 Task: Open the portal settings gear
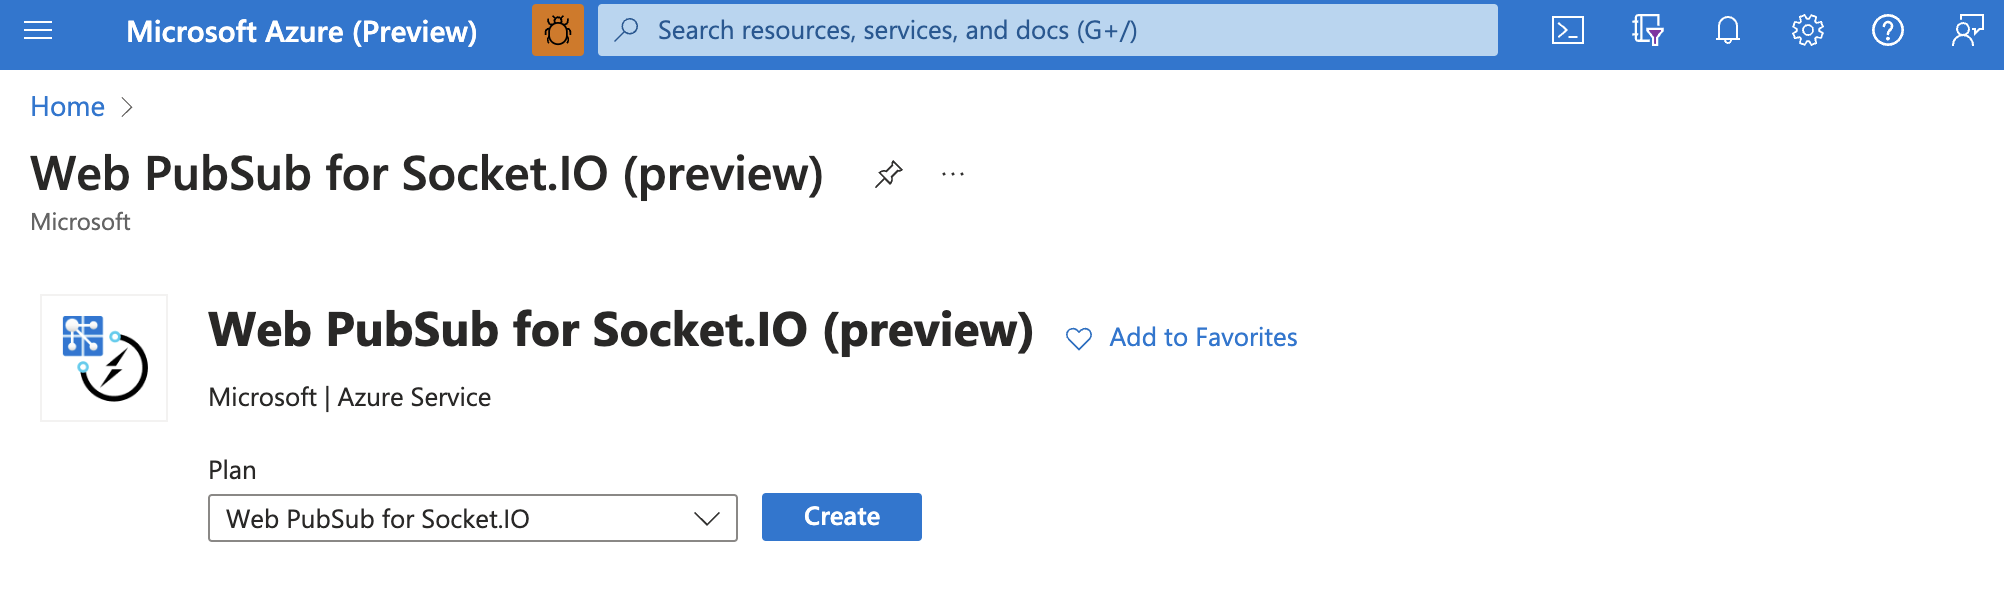1807,30
